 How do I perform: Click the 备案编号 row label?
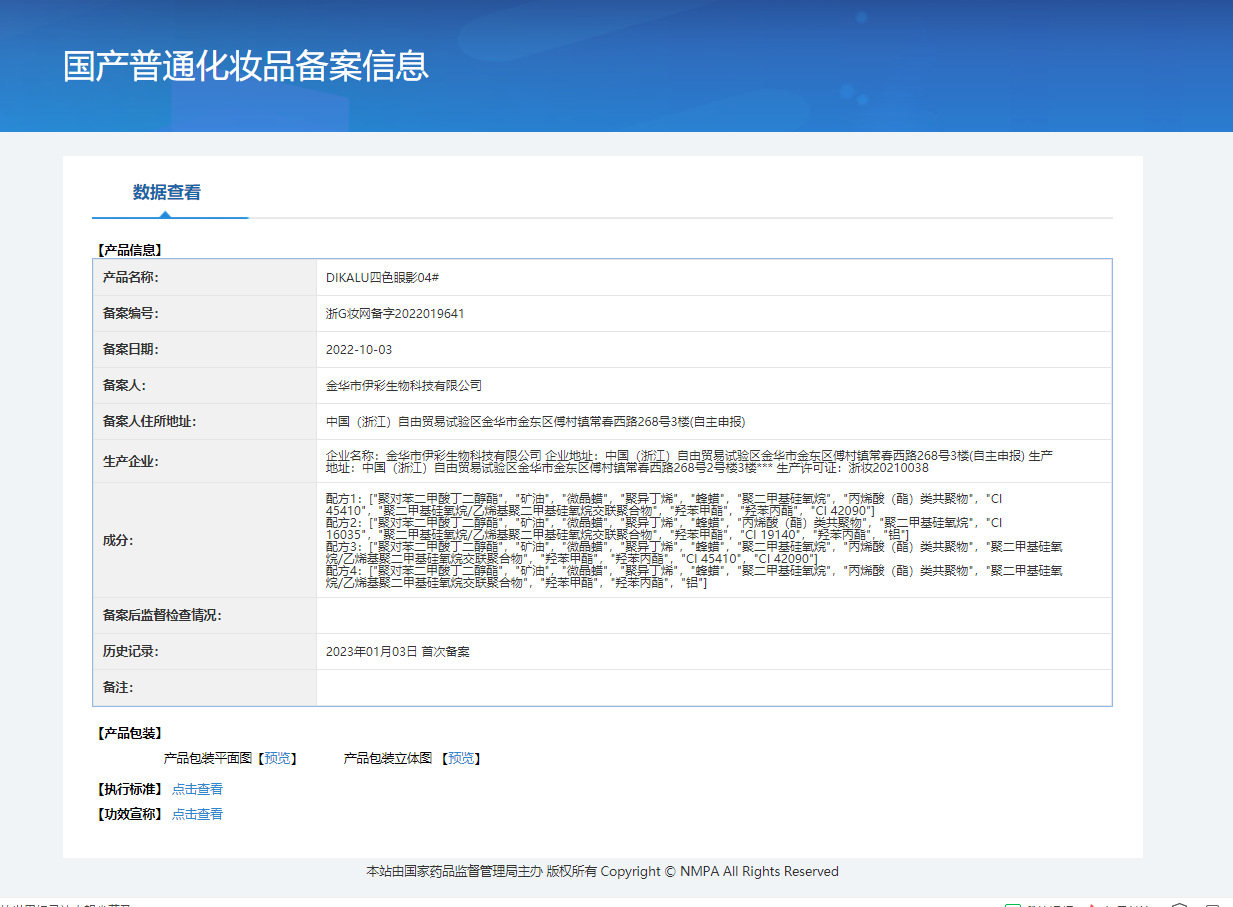pyautogui.click(x=131, y=313)
